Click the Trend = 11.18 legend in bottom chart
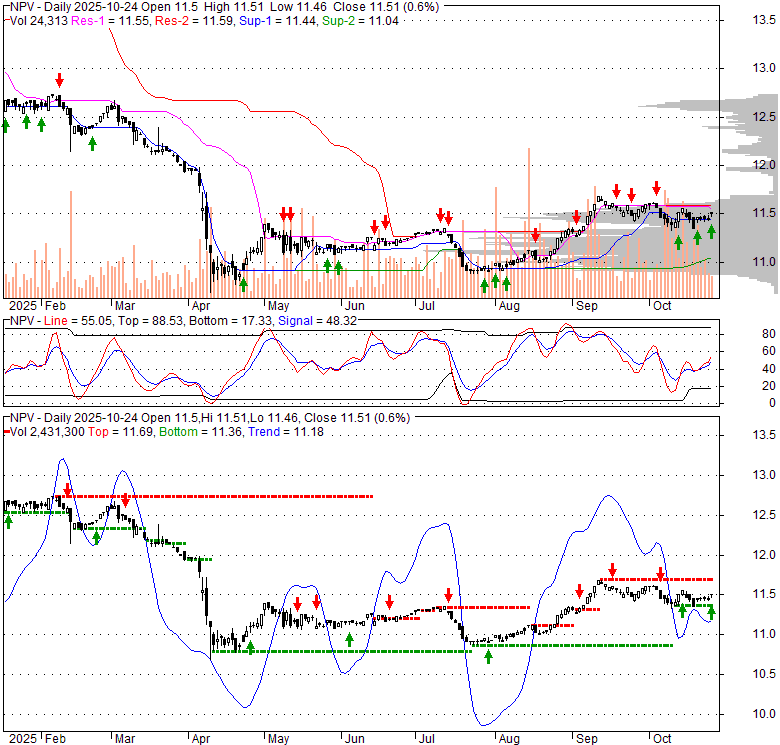 tap(286, 432)
